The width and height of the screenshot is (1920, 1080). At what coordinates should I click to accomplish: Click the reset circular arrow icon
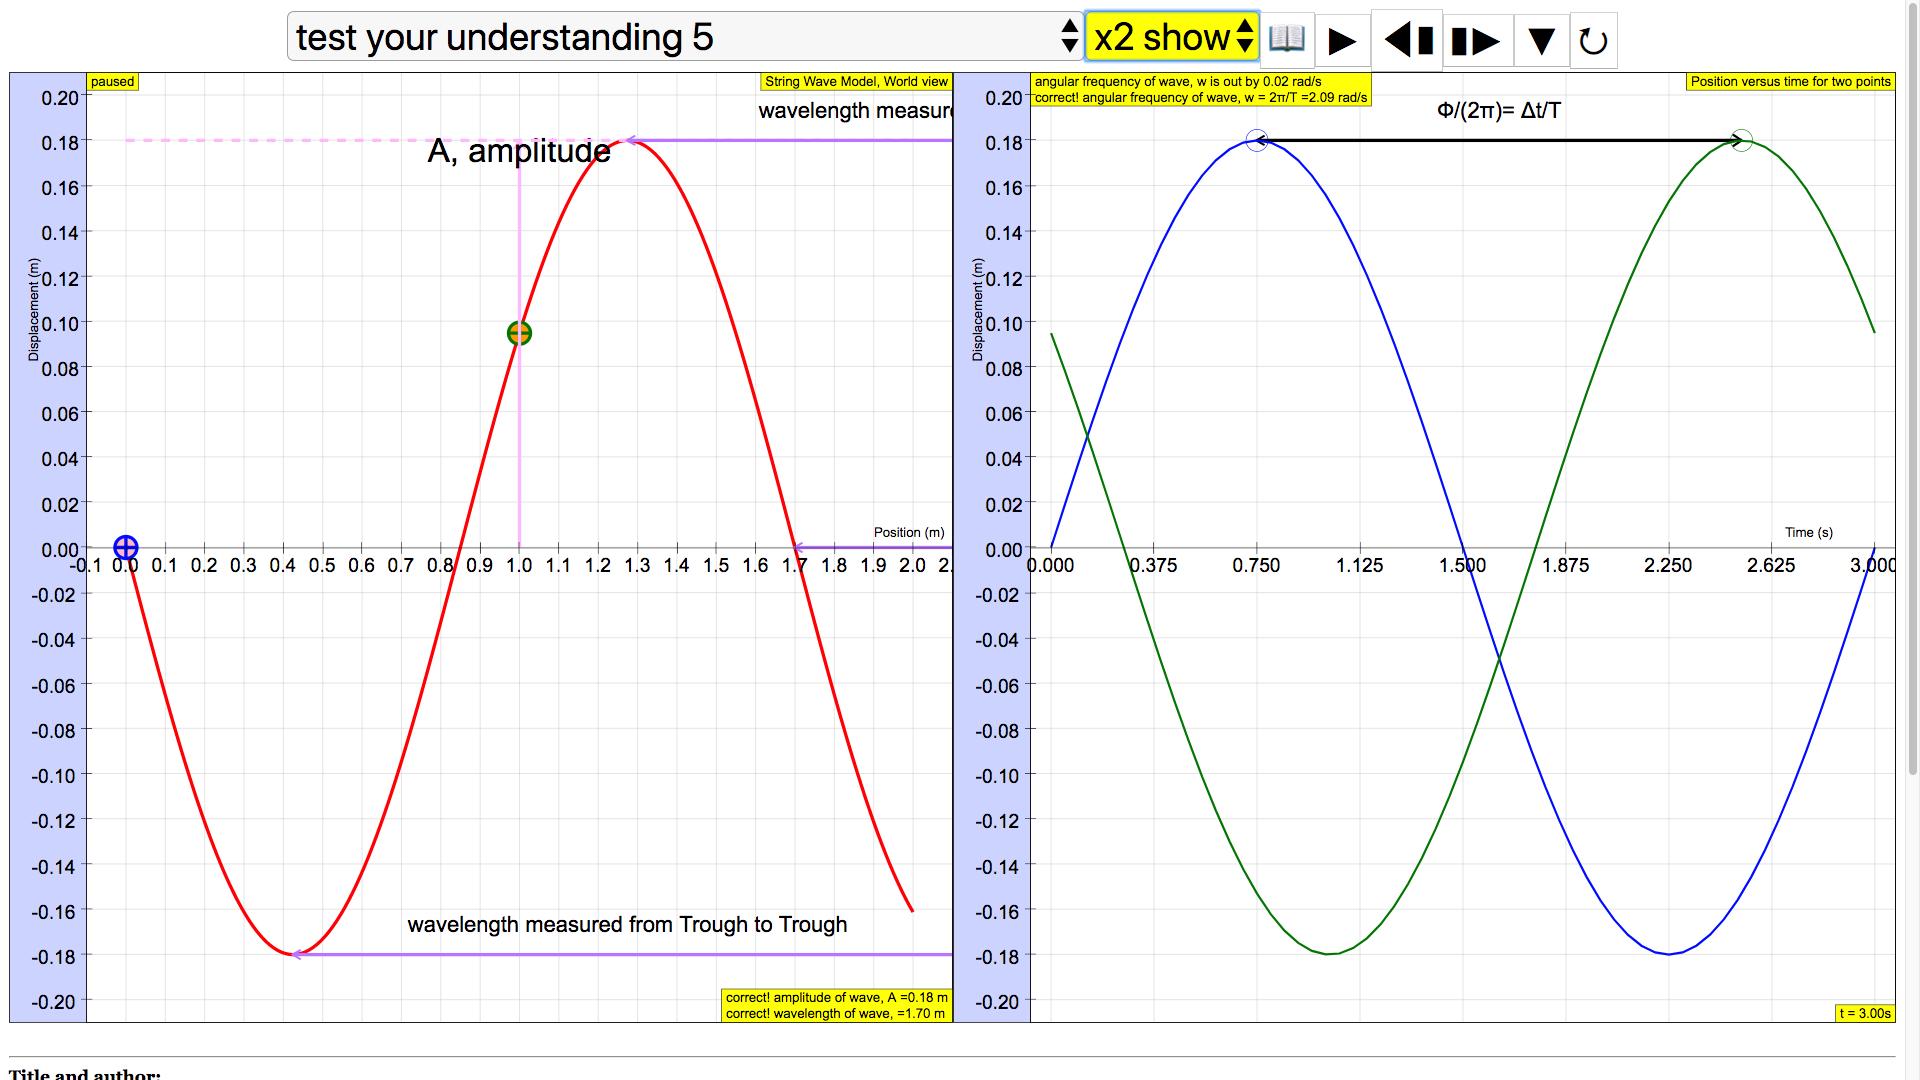pos(1593,41)
